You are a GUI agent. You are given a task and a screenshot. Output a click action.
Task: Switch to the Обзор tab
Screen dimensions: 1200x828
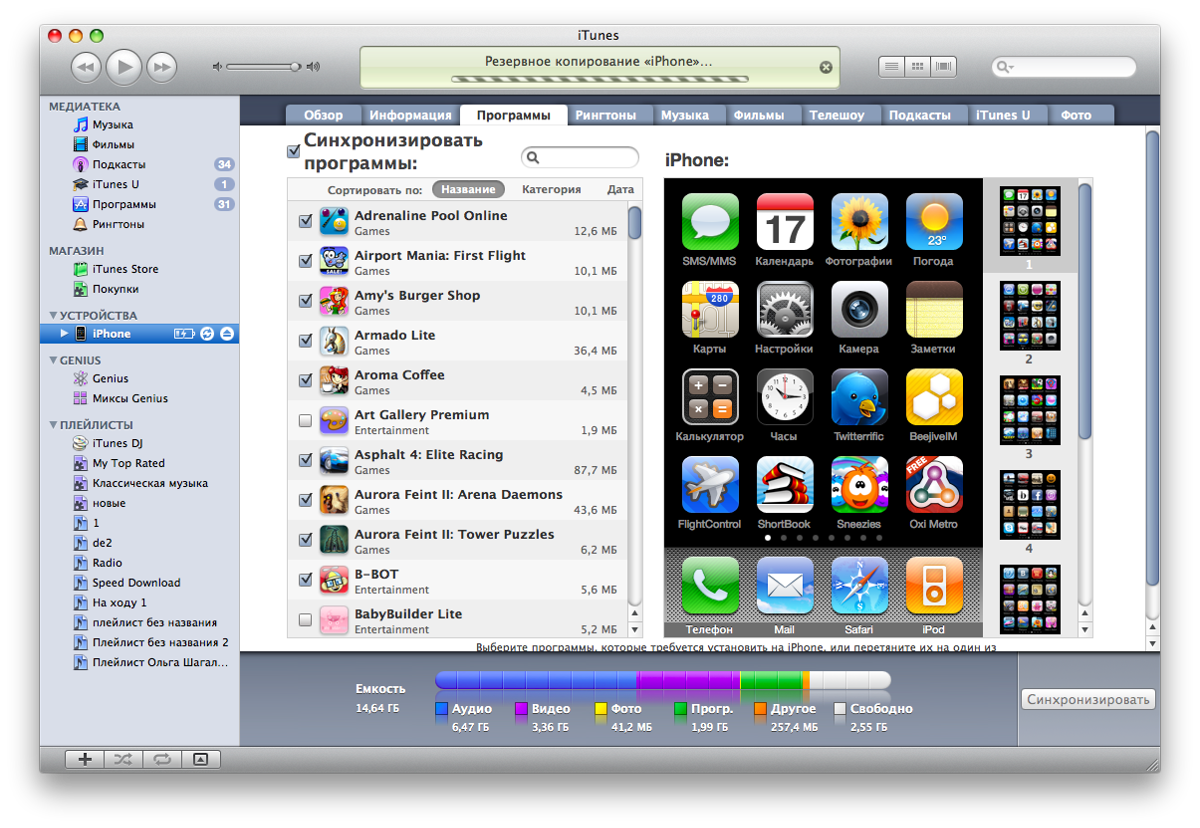click(323, 115)
